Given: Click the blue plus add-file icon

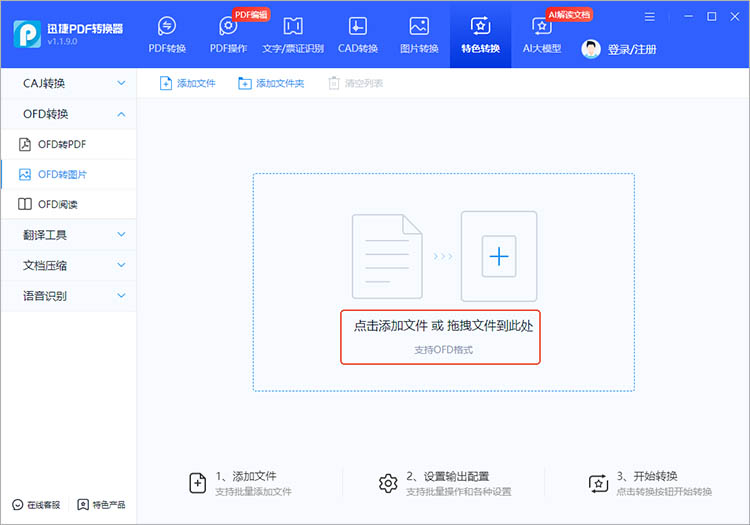Looking at the screenshot, I should 499,256.
